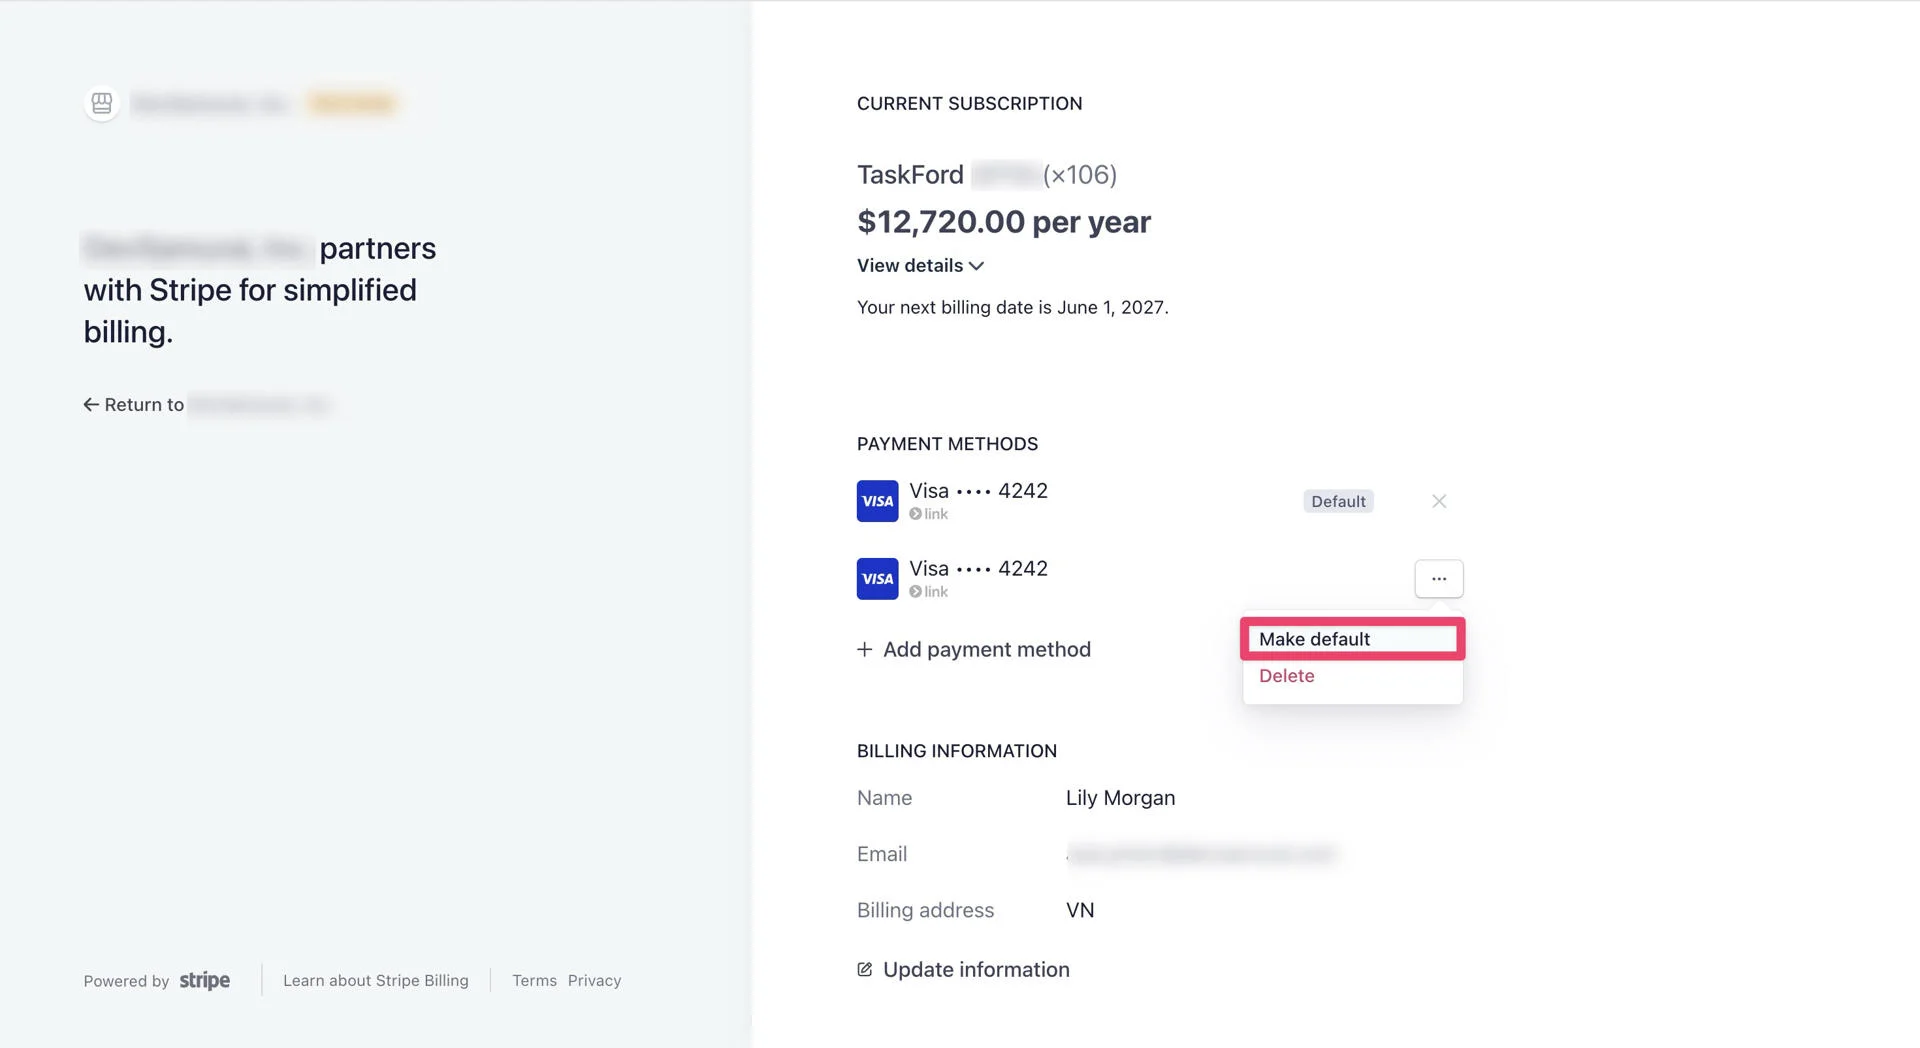Click the Powered by text in footer

(126, 981)
